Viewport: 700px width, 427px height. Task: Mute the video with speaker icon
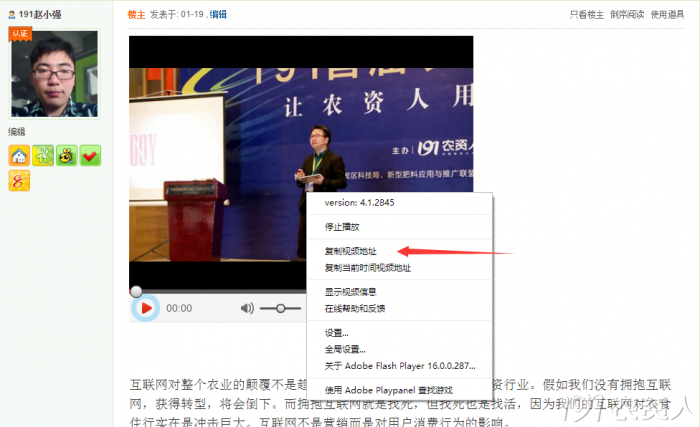pyautogui.click(x=247, y=308)
